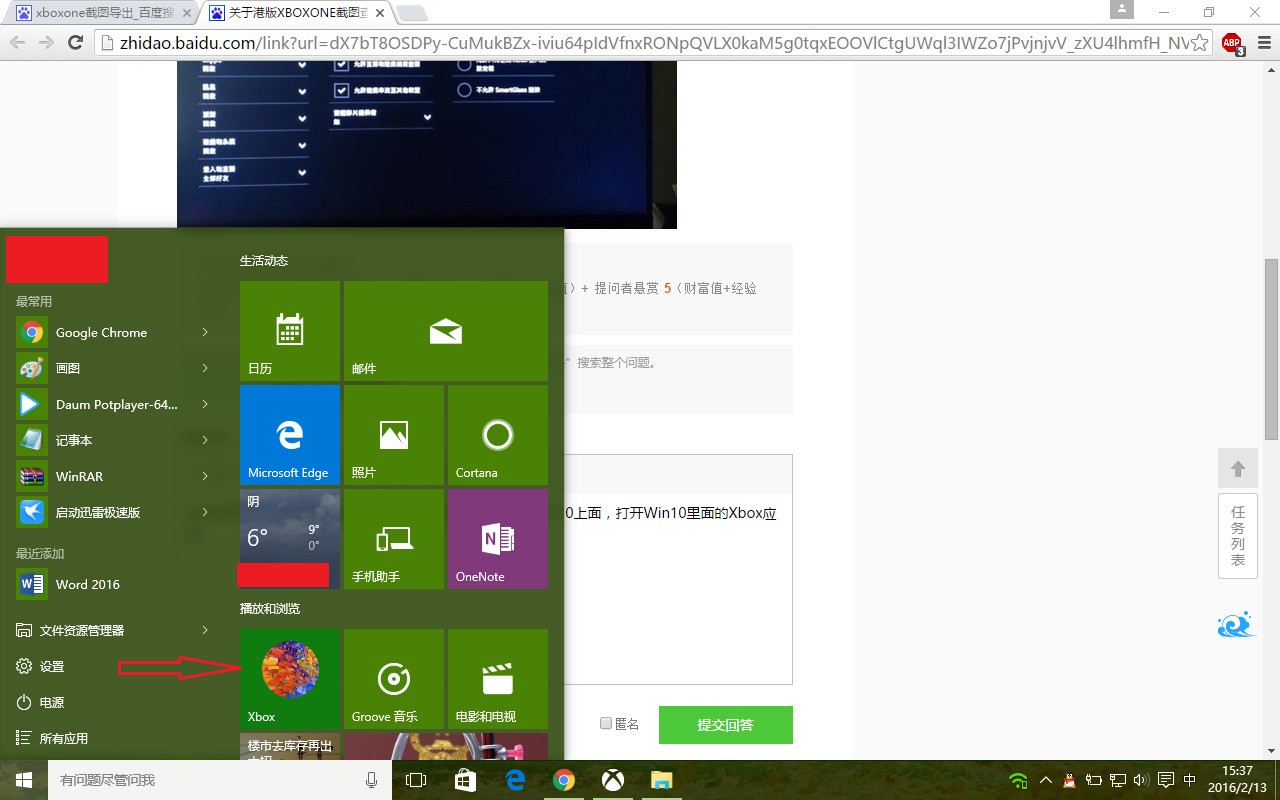This screenshot has width=1280, height=800.
Task: Click the Windows Start button
Action: point(24,780)
